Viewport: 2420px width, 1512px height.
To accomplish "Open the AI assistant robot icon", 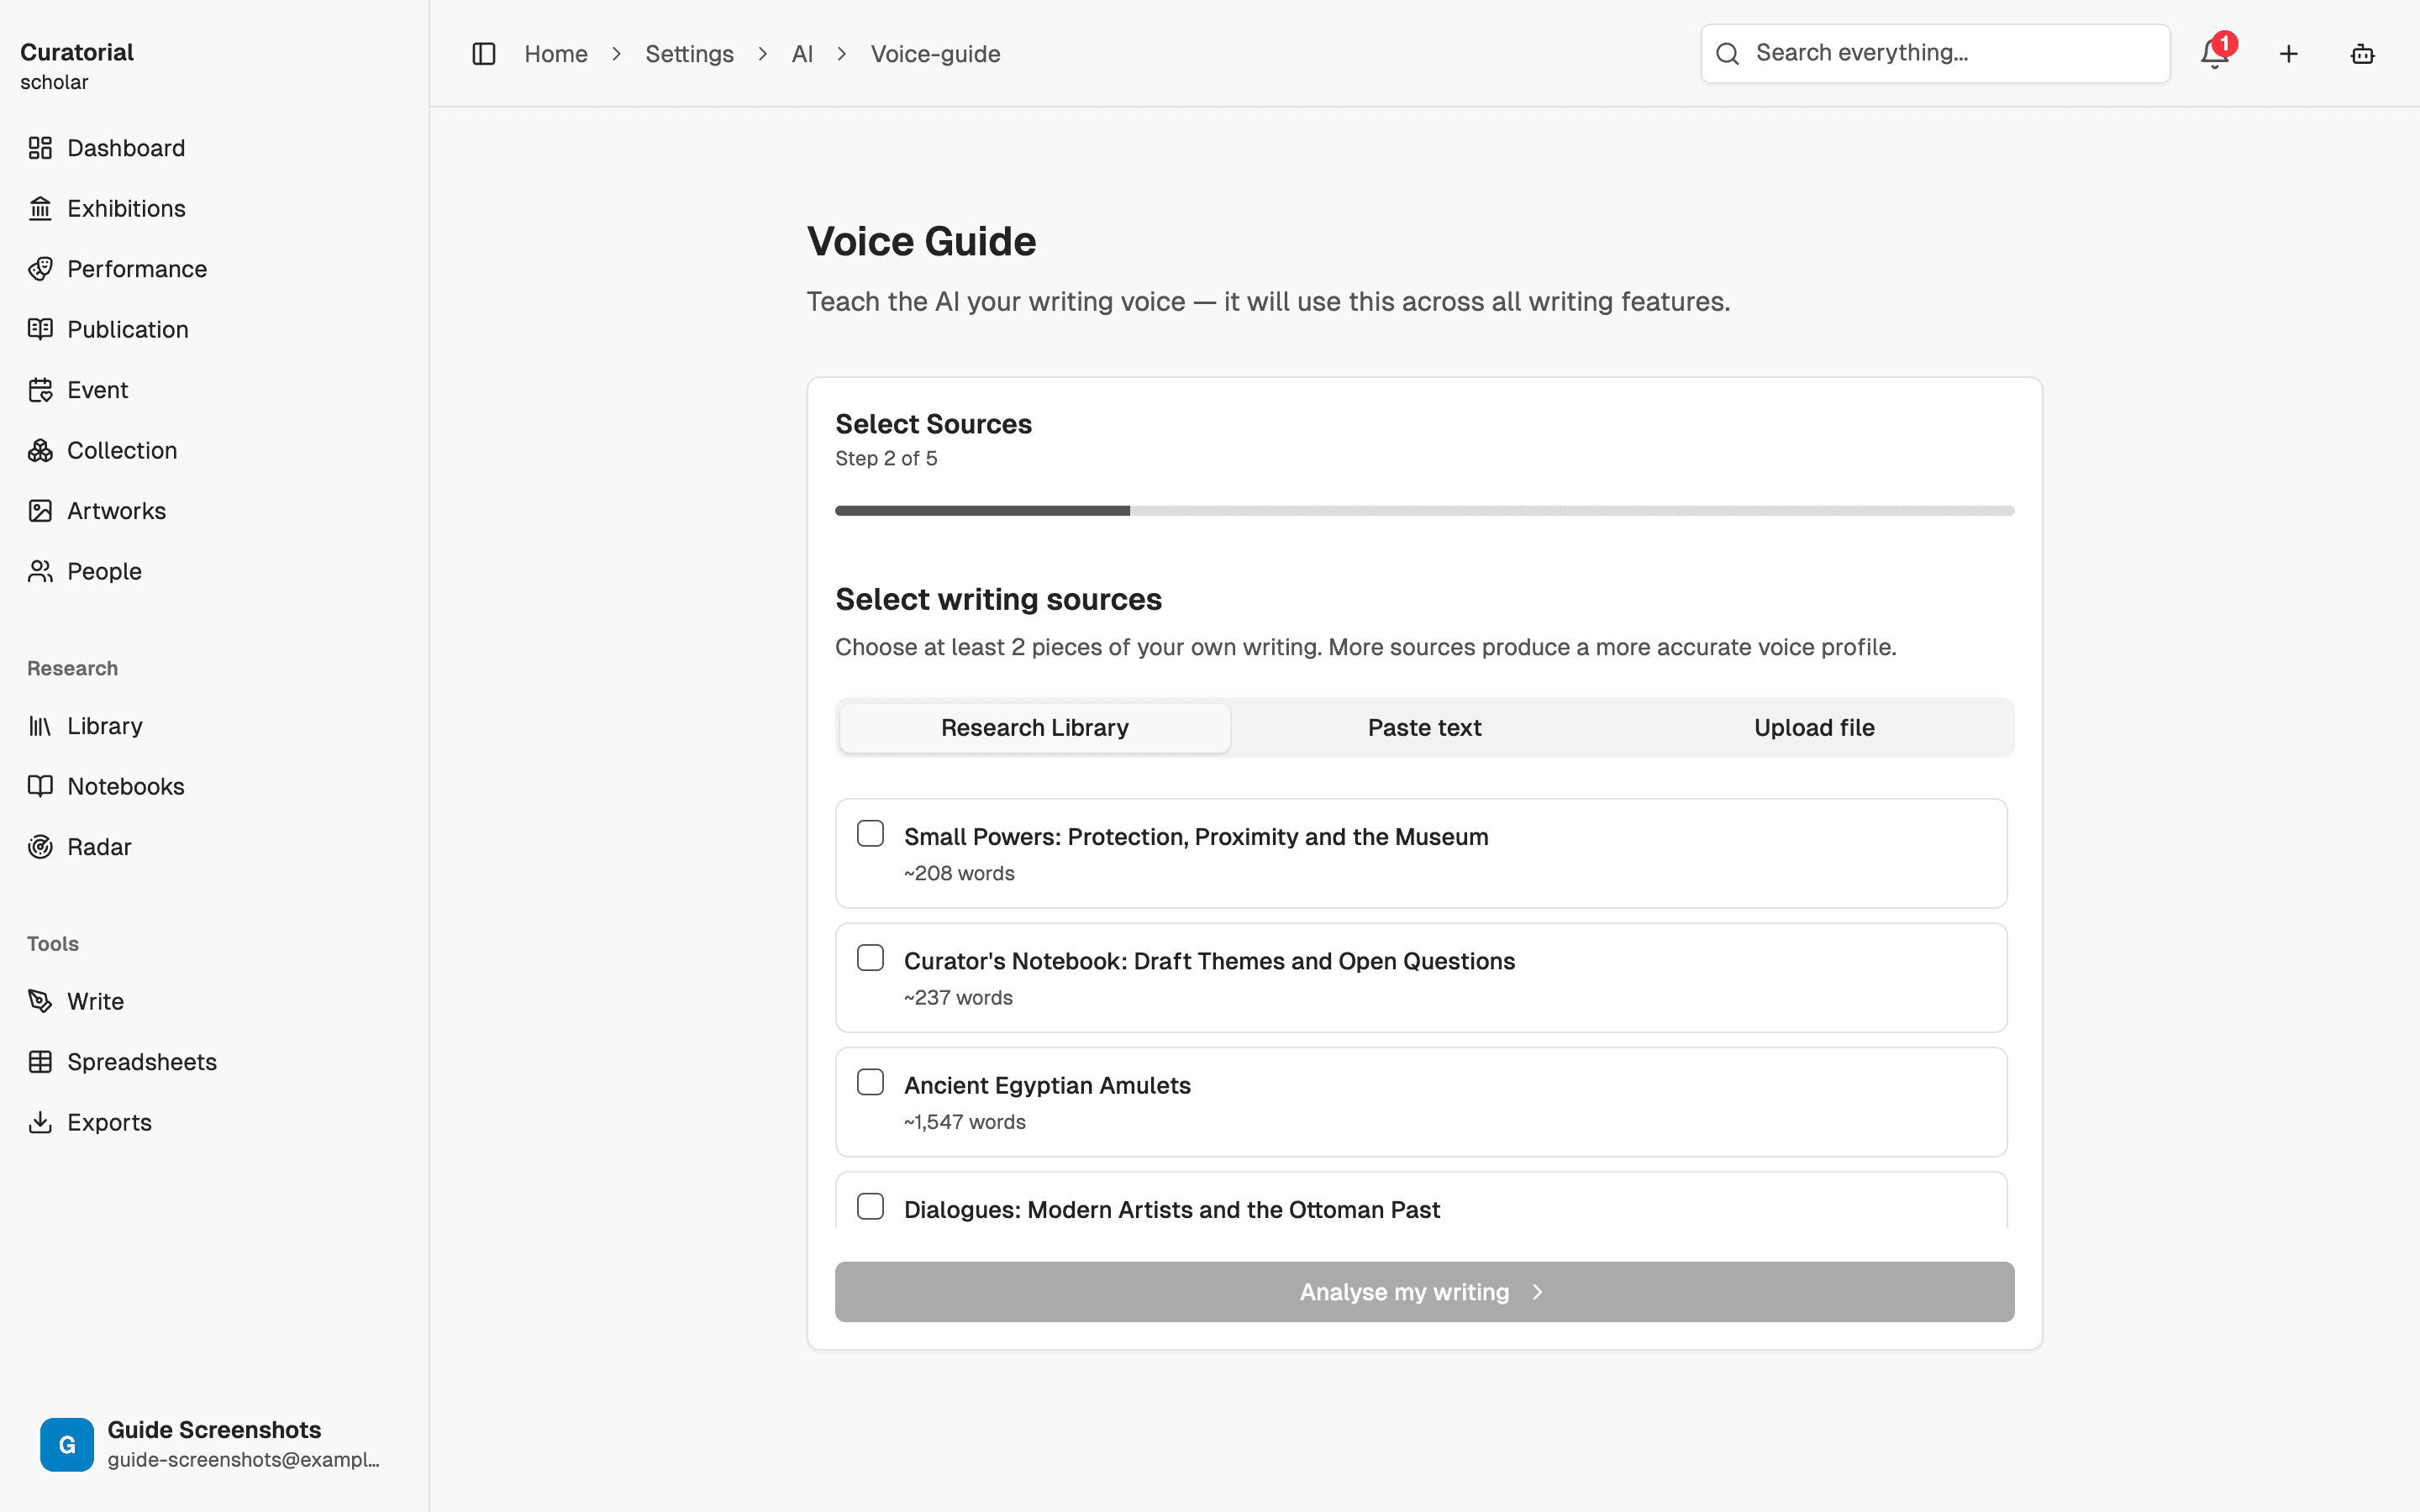I will click(x=2363, y=54).
